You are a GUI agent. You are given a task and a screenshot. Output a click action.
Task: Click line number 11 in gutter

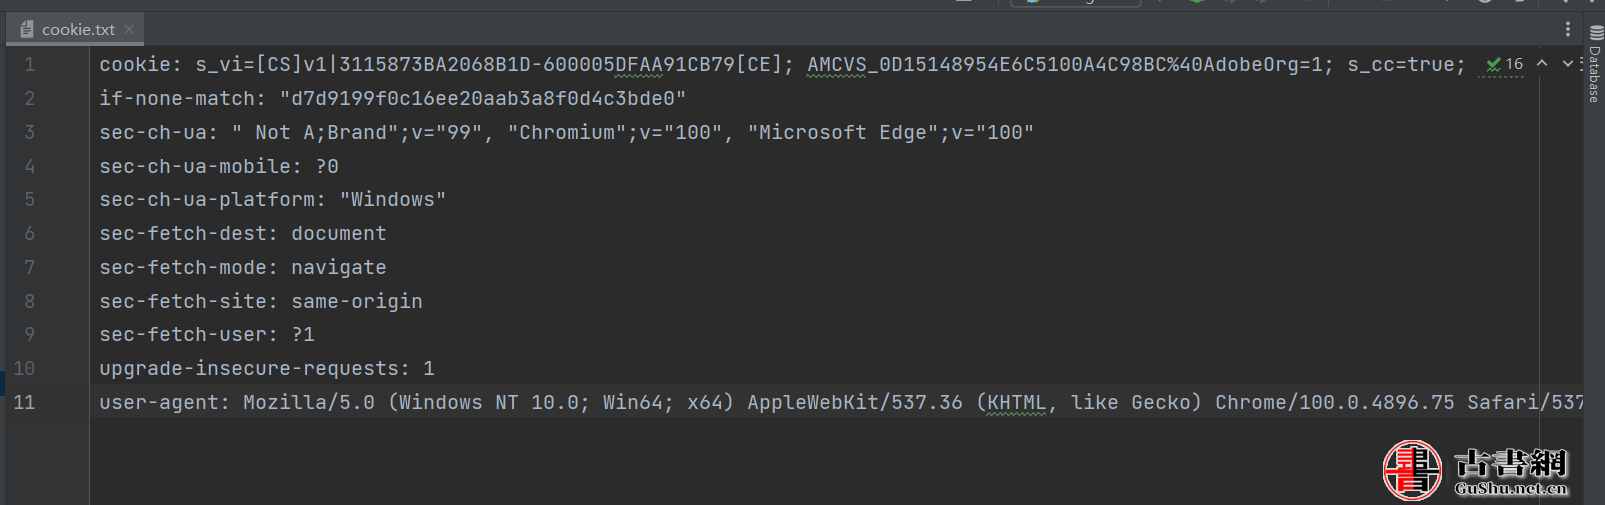pyautogui.click(x=24, y=402)
